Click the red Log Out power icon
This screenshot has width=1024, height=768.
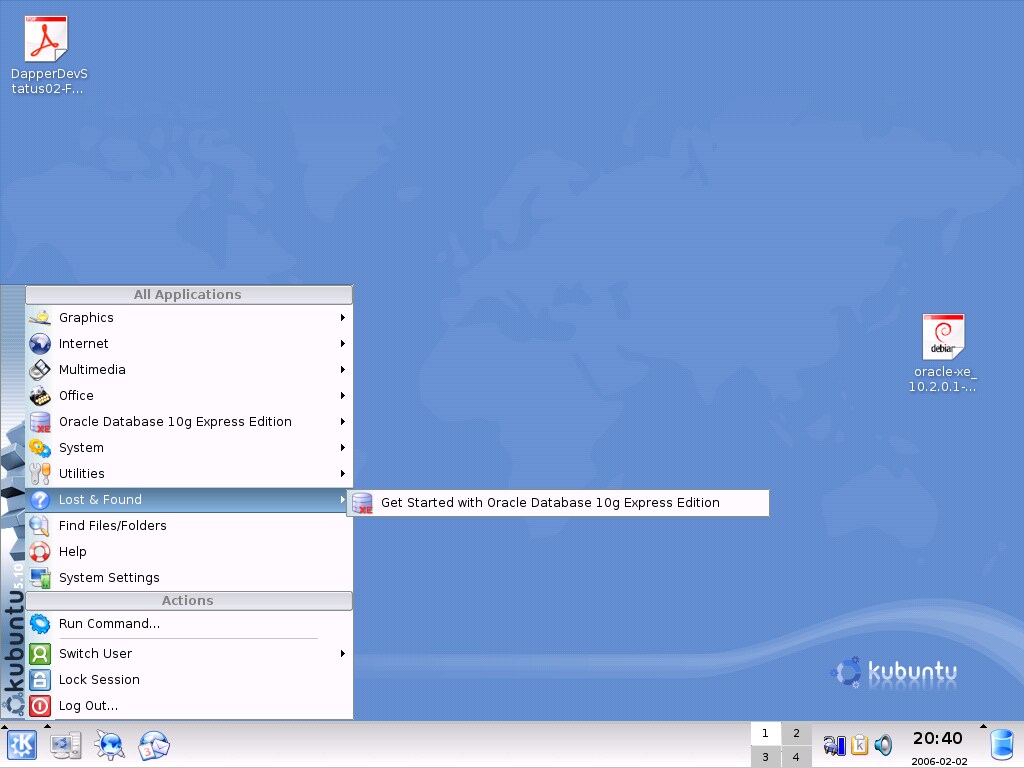(x=40, y=706)
